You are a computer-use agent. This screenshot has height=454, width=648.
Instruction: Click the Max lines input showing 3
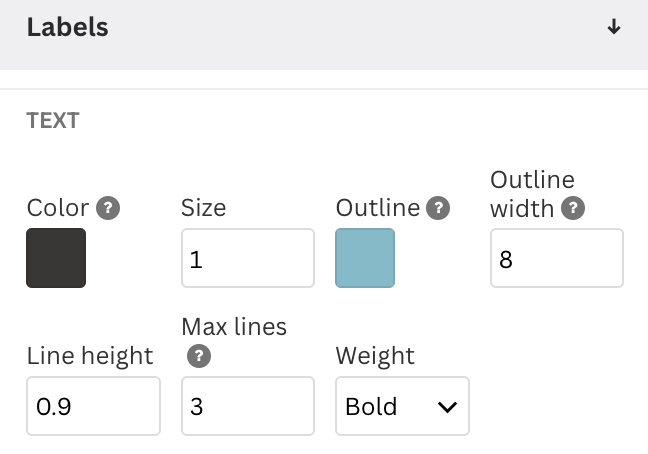(x=248, y=406)
